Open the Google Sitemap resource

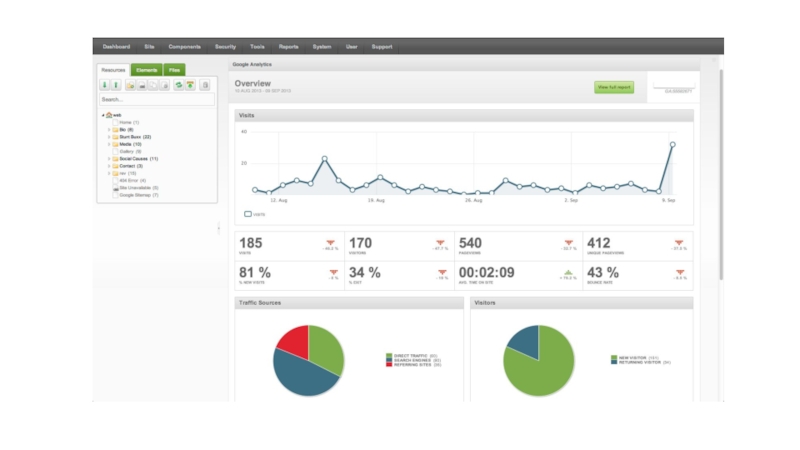click(x=134, y=195)
